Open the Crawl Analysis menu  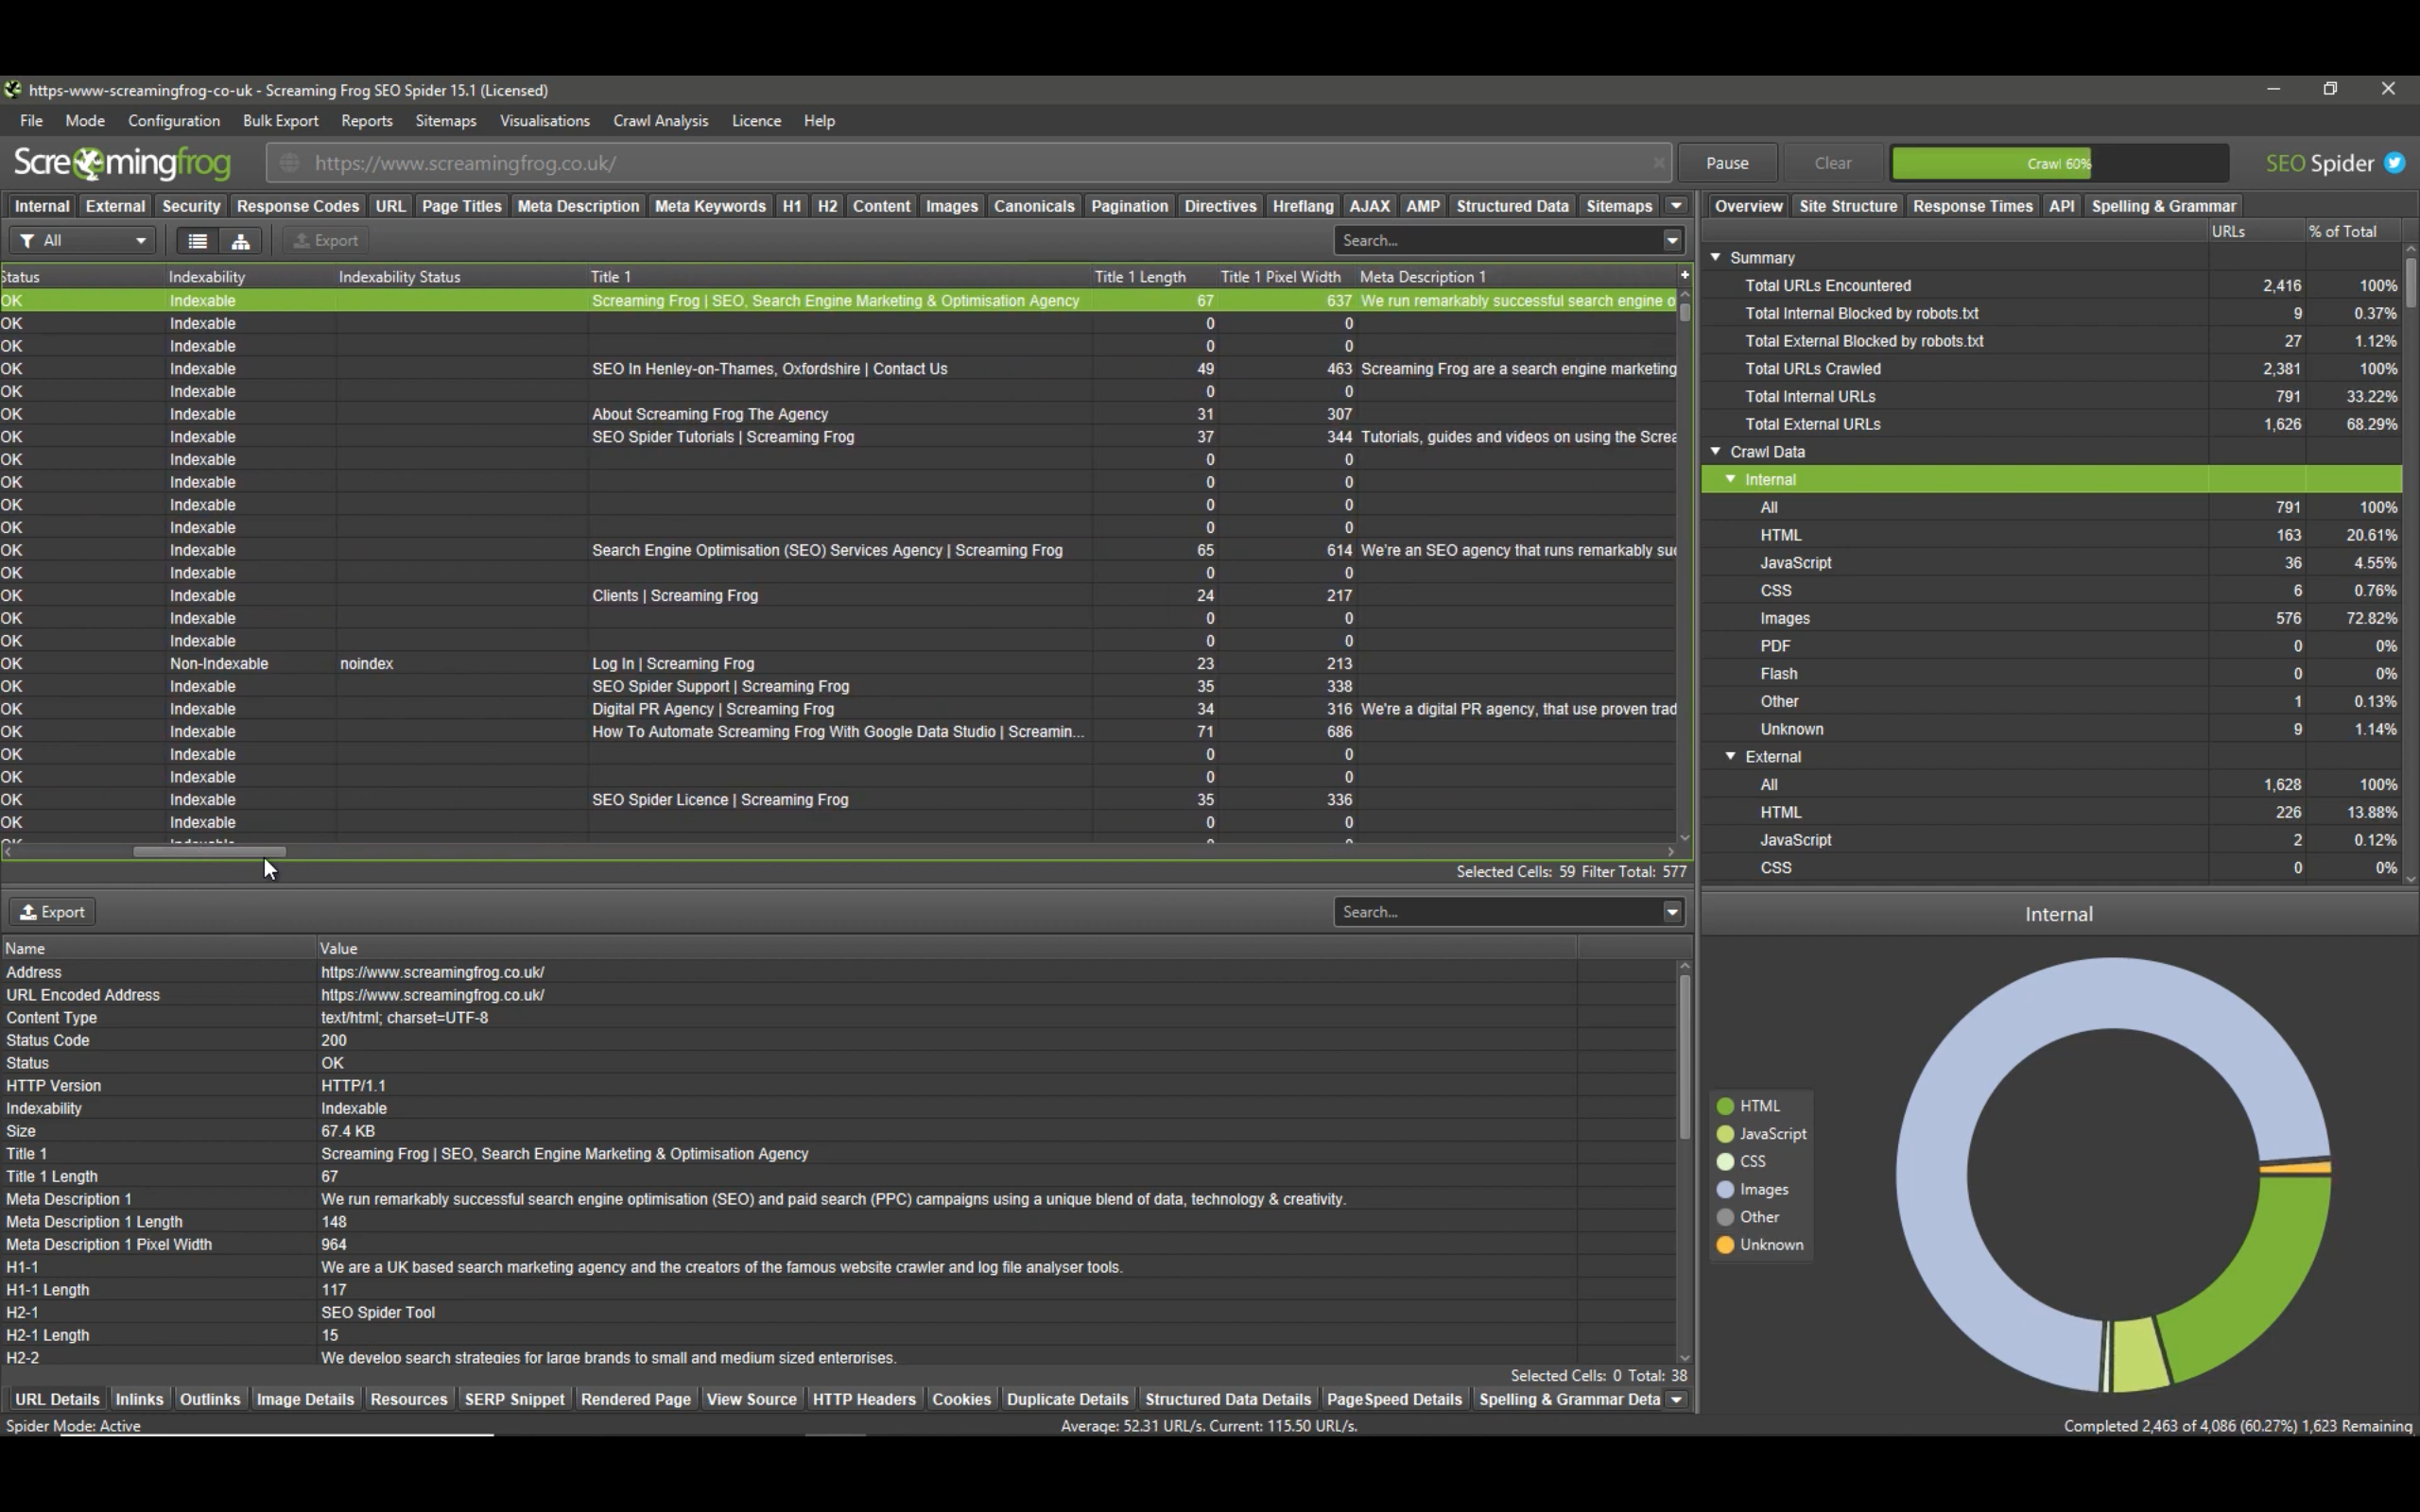tap(660, 121)
